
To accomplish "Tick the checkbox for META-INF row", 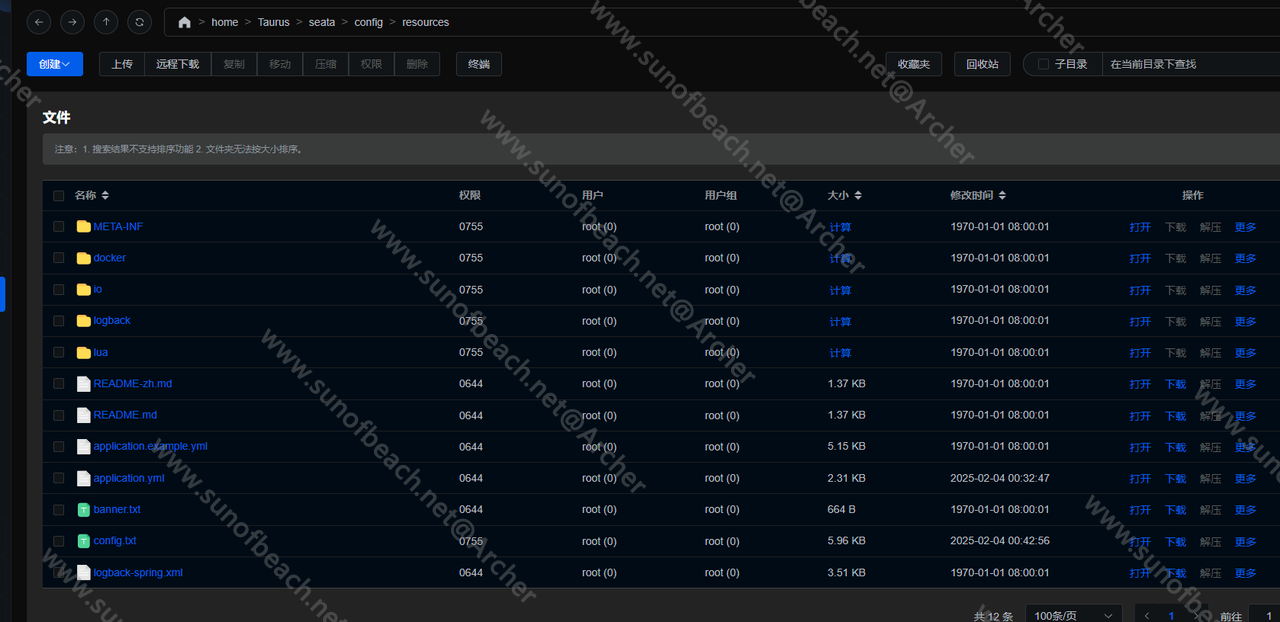I will tap(59, 227).
